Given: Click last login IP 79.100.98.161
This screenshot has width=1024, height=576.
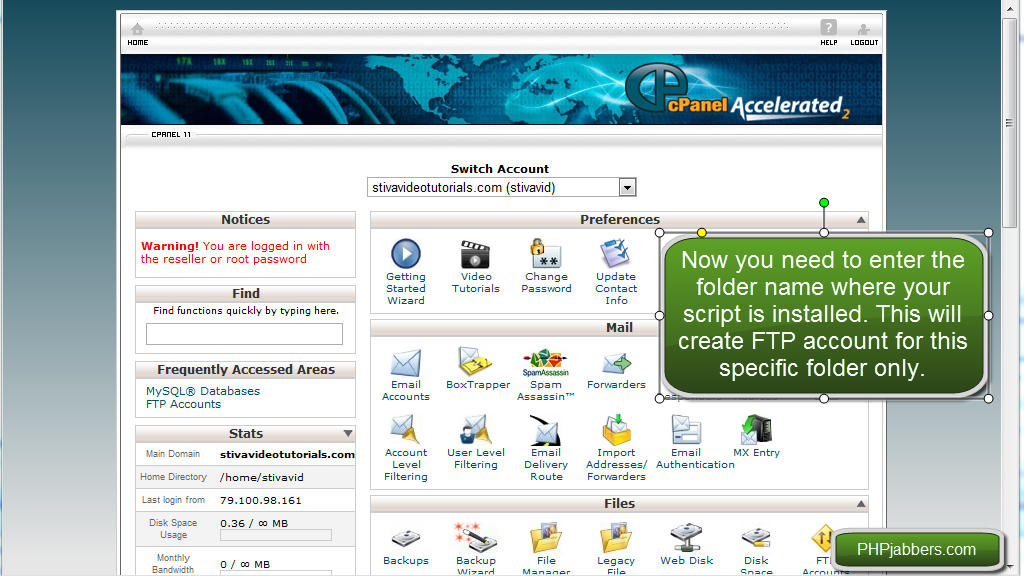Looking at the screenshot, I should tap(261, 501).
